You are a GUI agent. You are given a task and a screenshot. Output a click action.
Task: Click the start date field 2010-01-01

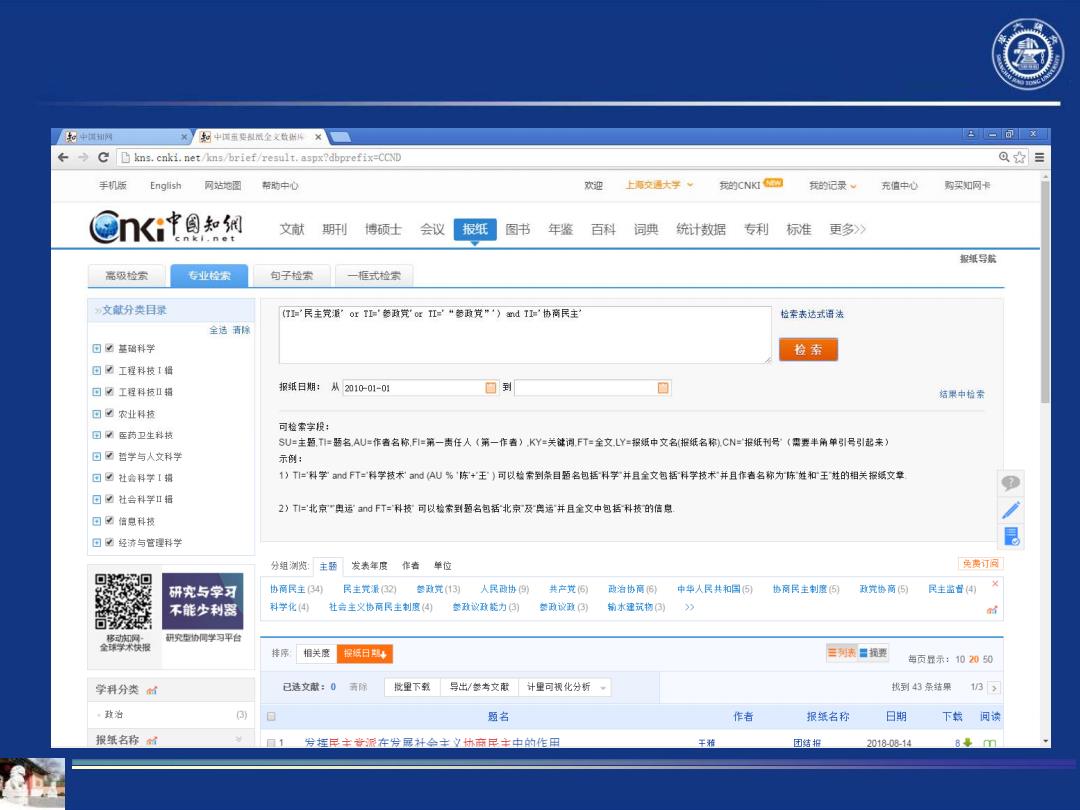point(420,388)
